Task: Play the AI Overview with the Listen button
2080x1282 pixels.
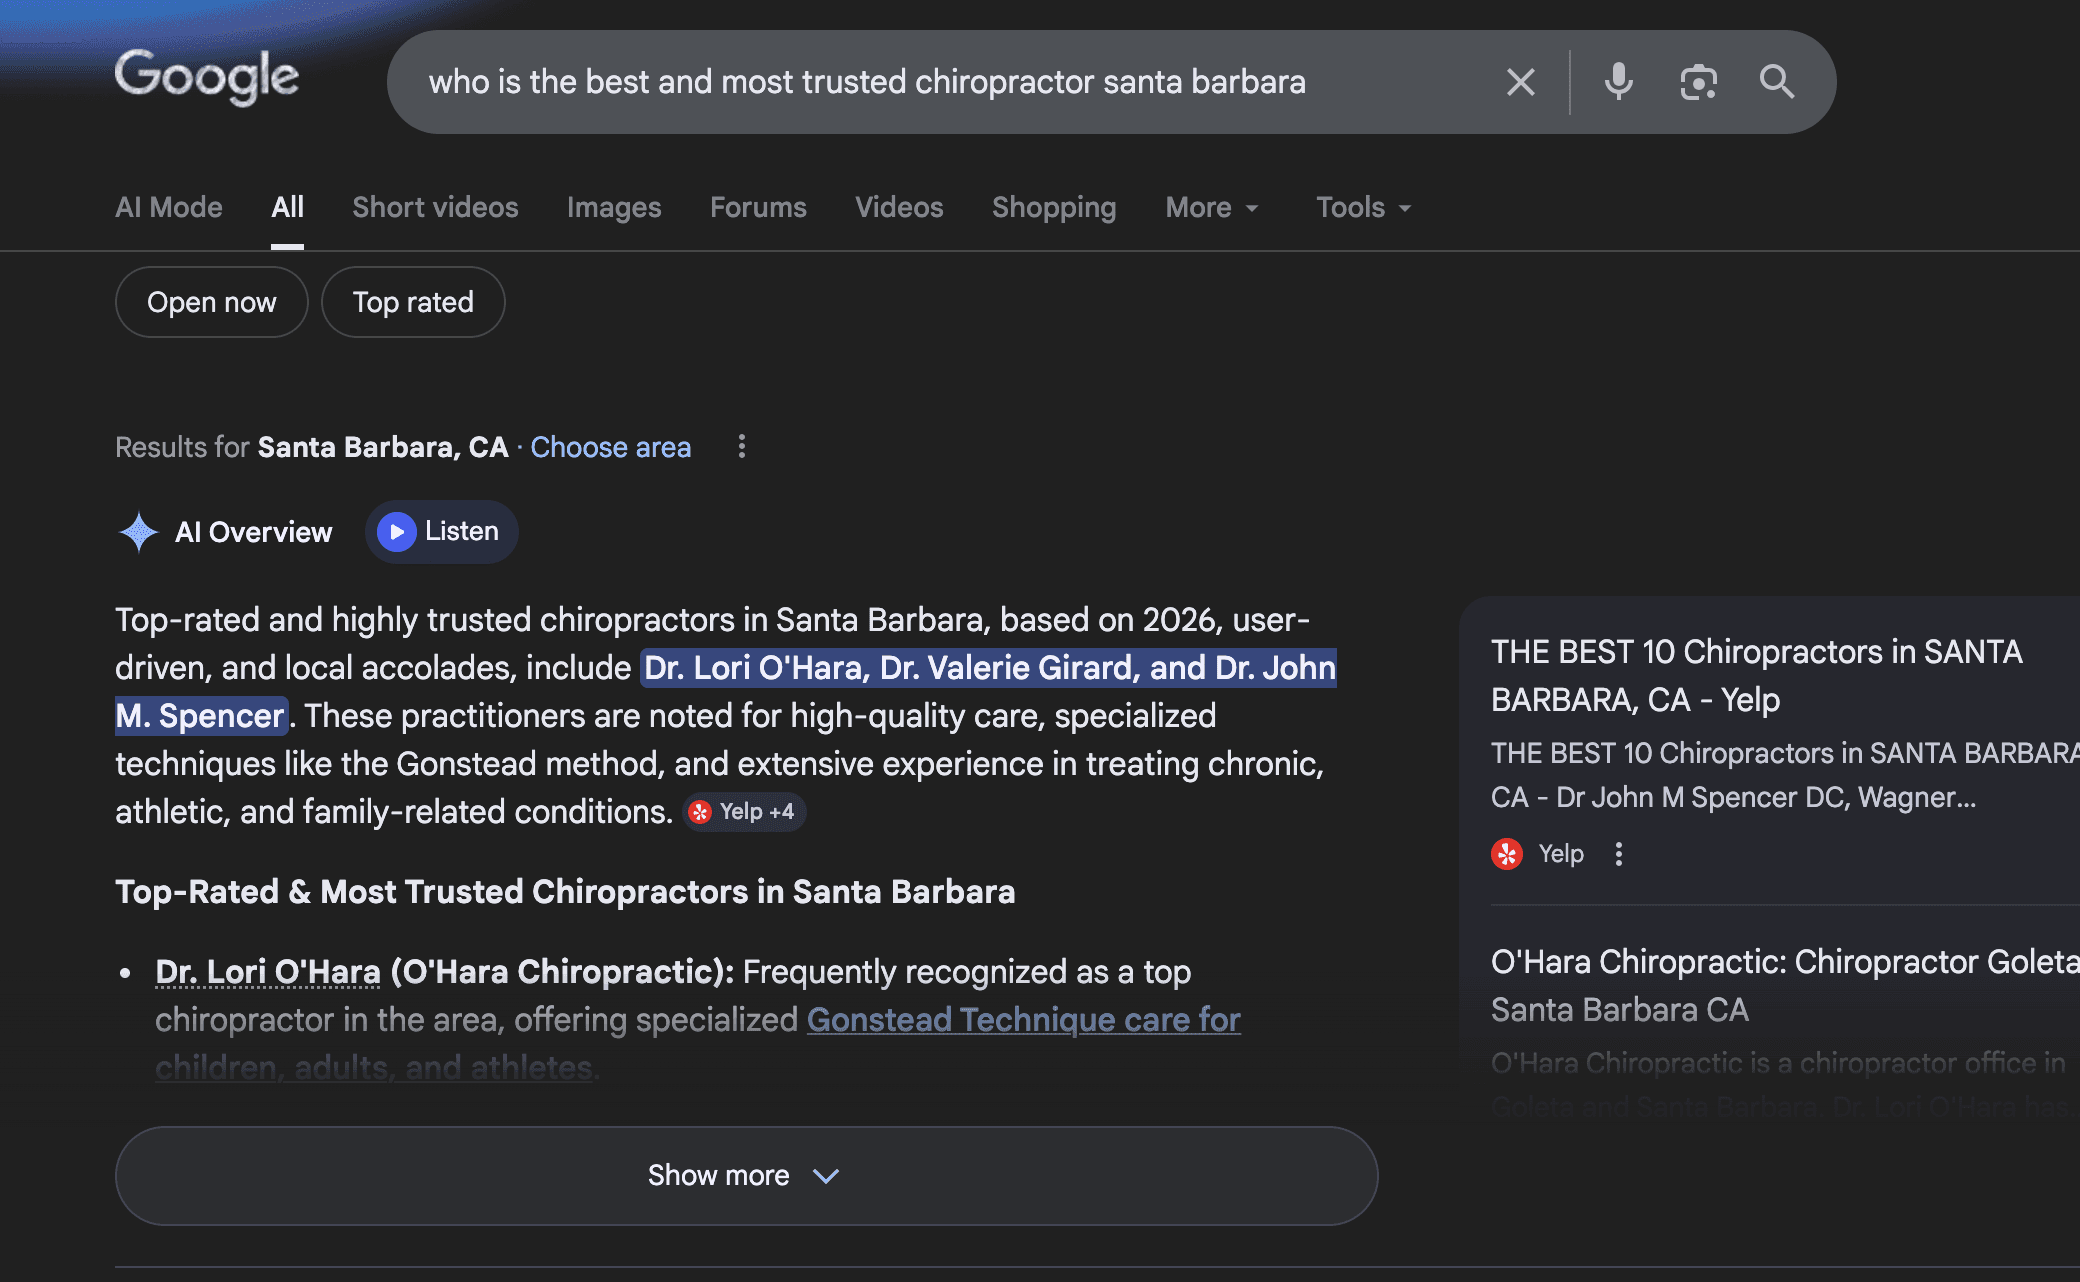Action: 440,531
